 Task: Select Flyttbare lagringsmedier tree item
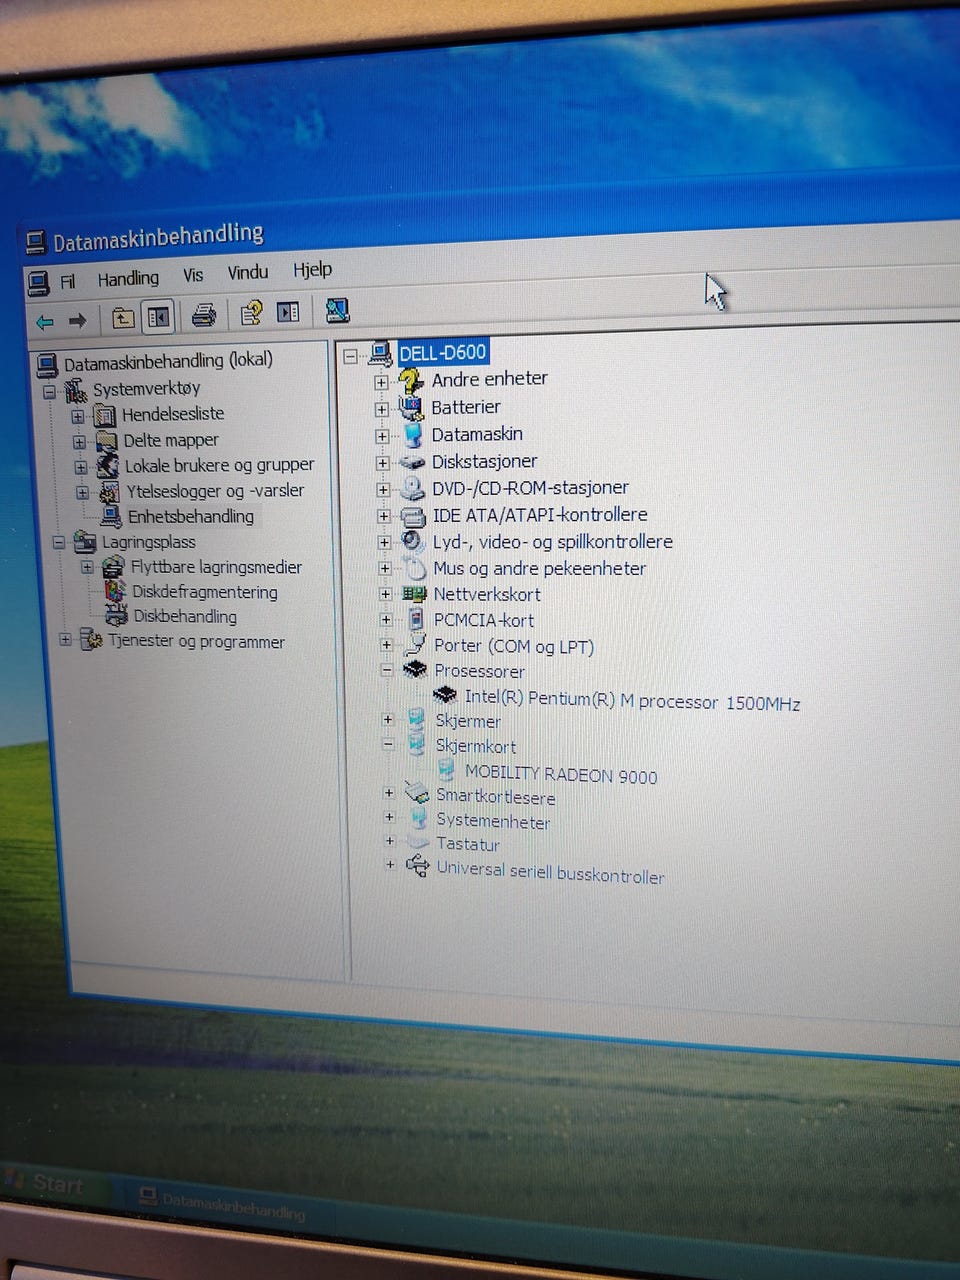tap(215, 567)
